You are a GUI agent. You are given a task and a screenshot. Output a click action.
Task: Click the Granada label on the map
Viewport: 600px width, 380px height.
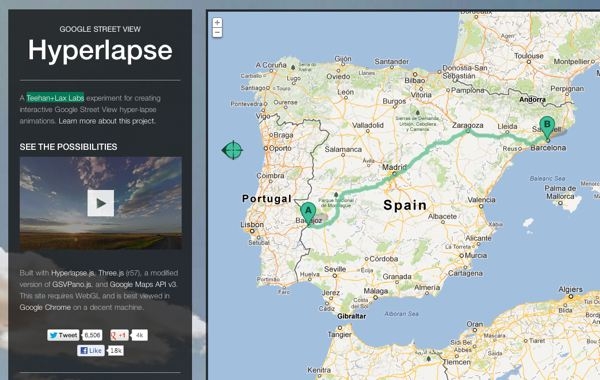pos(397,276)
